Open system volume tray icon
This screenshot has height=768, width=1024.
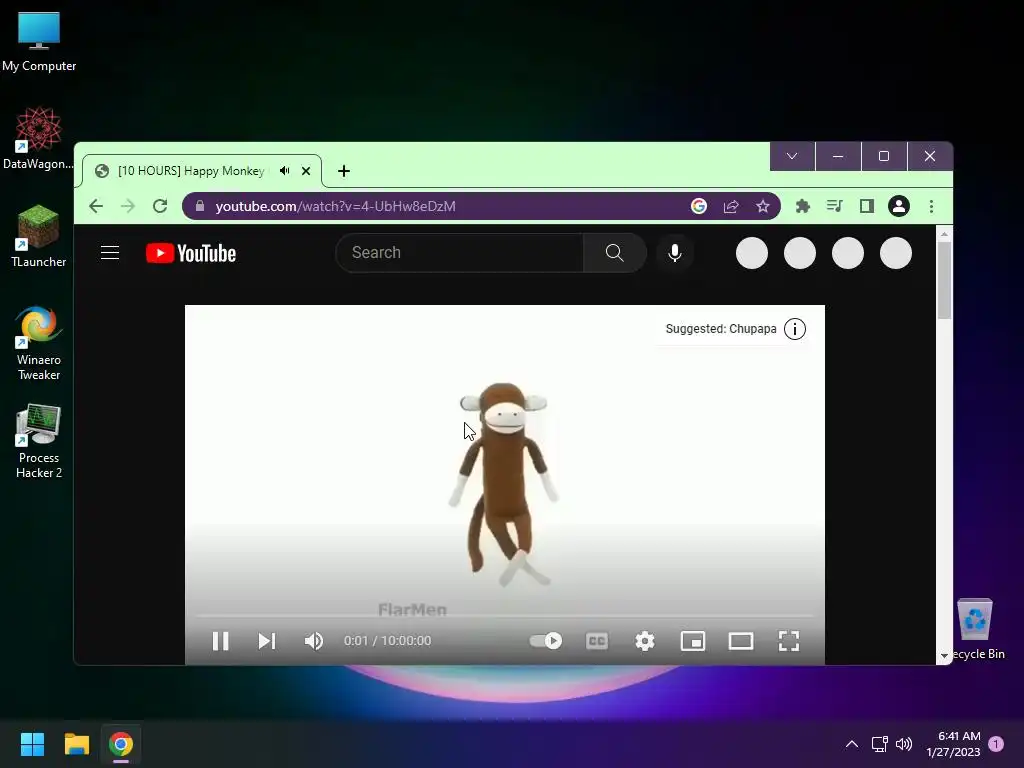904,744
